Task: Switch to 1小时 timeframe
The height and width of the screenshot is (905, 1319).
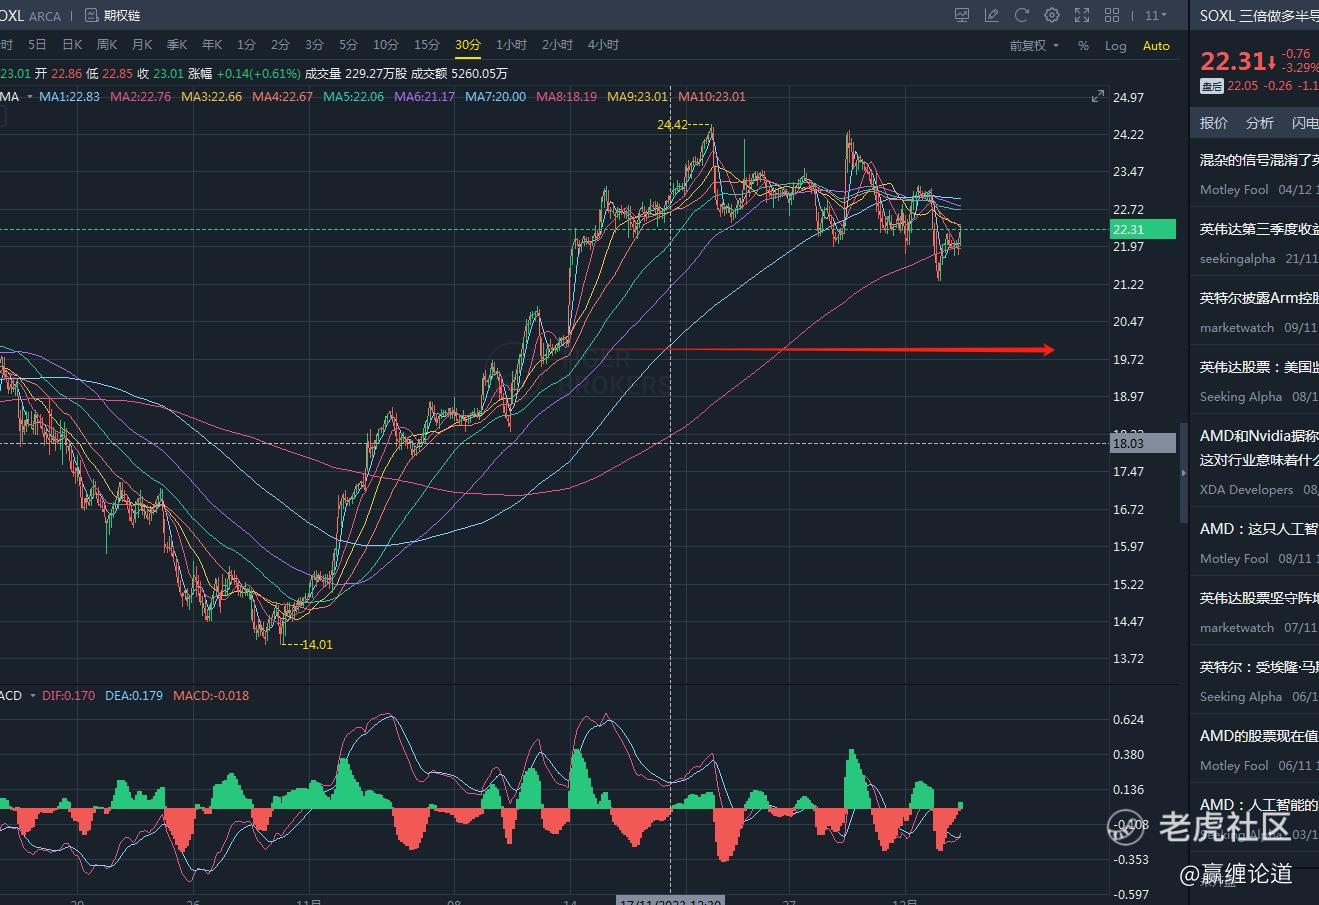Action: (511, 45)
